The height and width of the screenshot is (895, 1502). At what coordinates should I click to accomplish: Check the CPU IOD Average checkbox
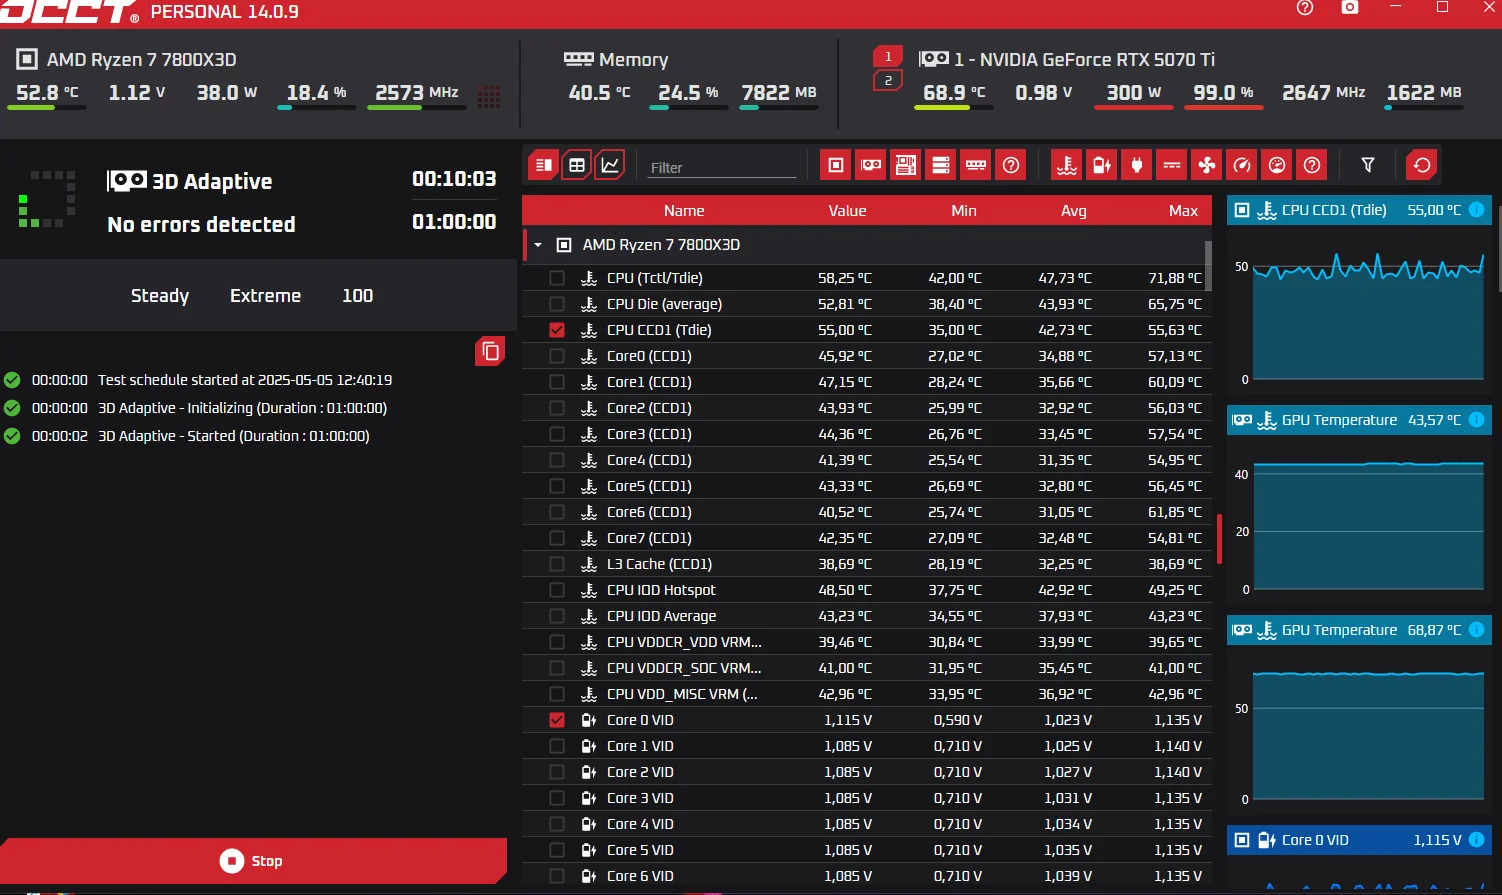coord(557,616)
